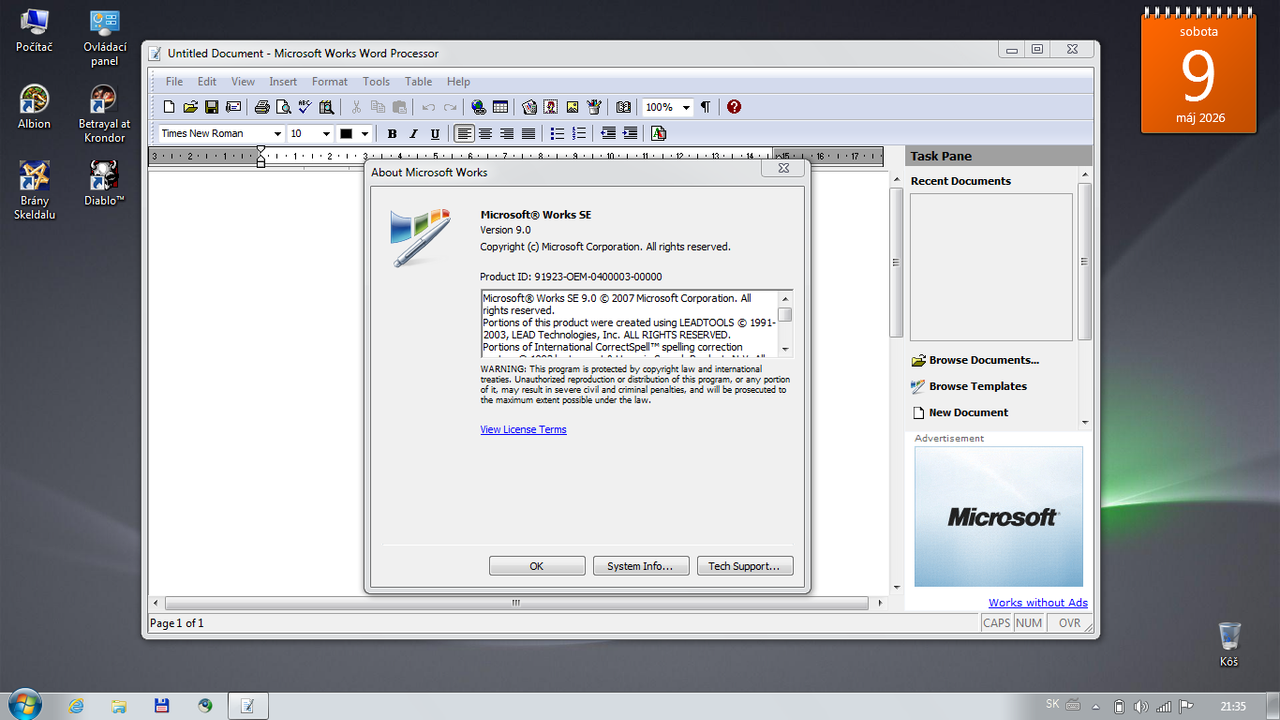The image size is (1280, 720).
Task: Click the Increase Indent toolbar icon
Action: (x=630, y=133)
